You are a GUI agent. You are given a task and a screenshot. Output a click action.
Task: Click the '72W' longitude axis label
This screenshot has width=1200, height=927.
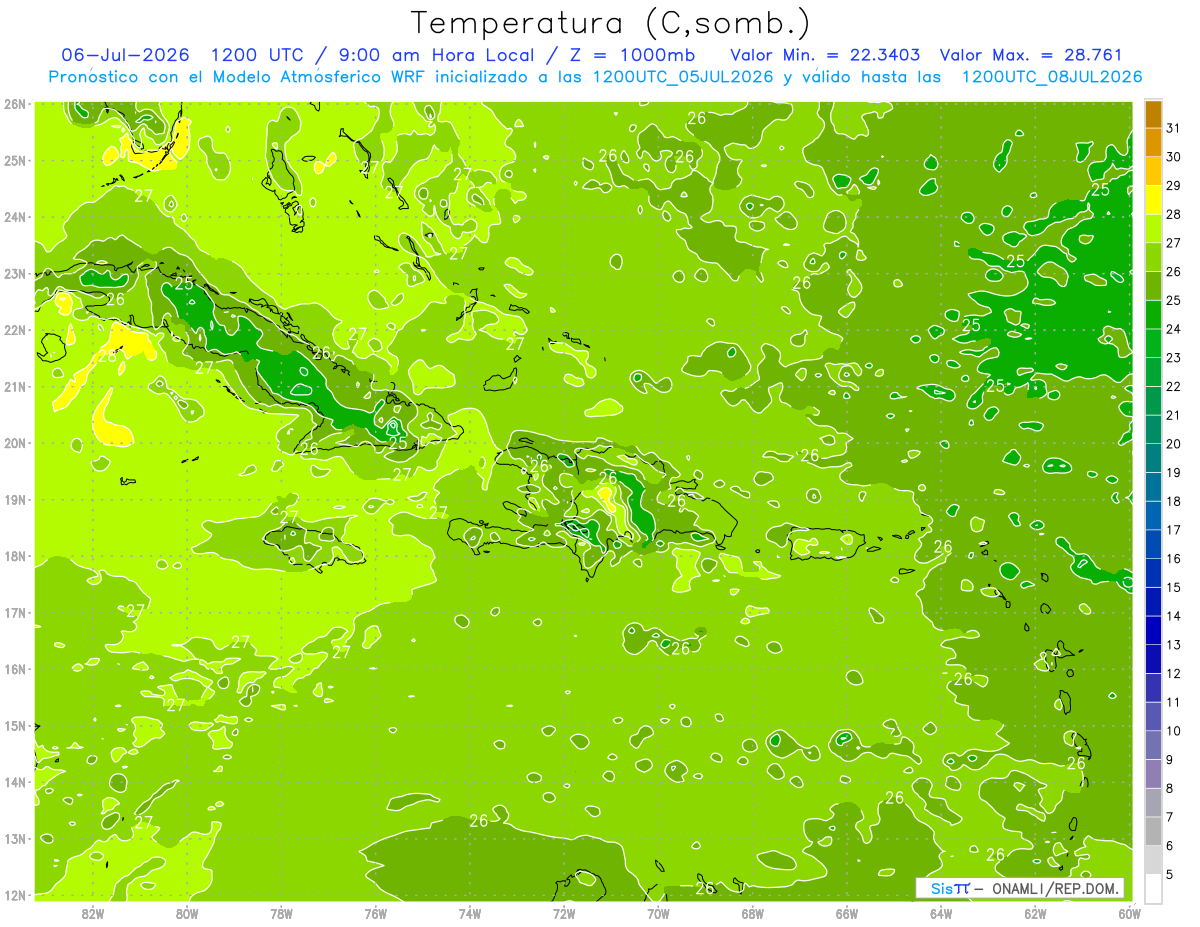tap(564, 913)
